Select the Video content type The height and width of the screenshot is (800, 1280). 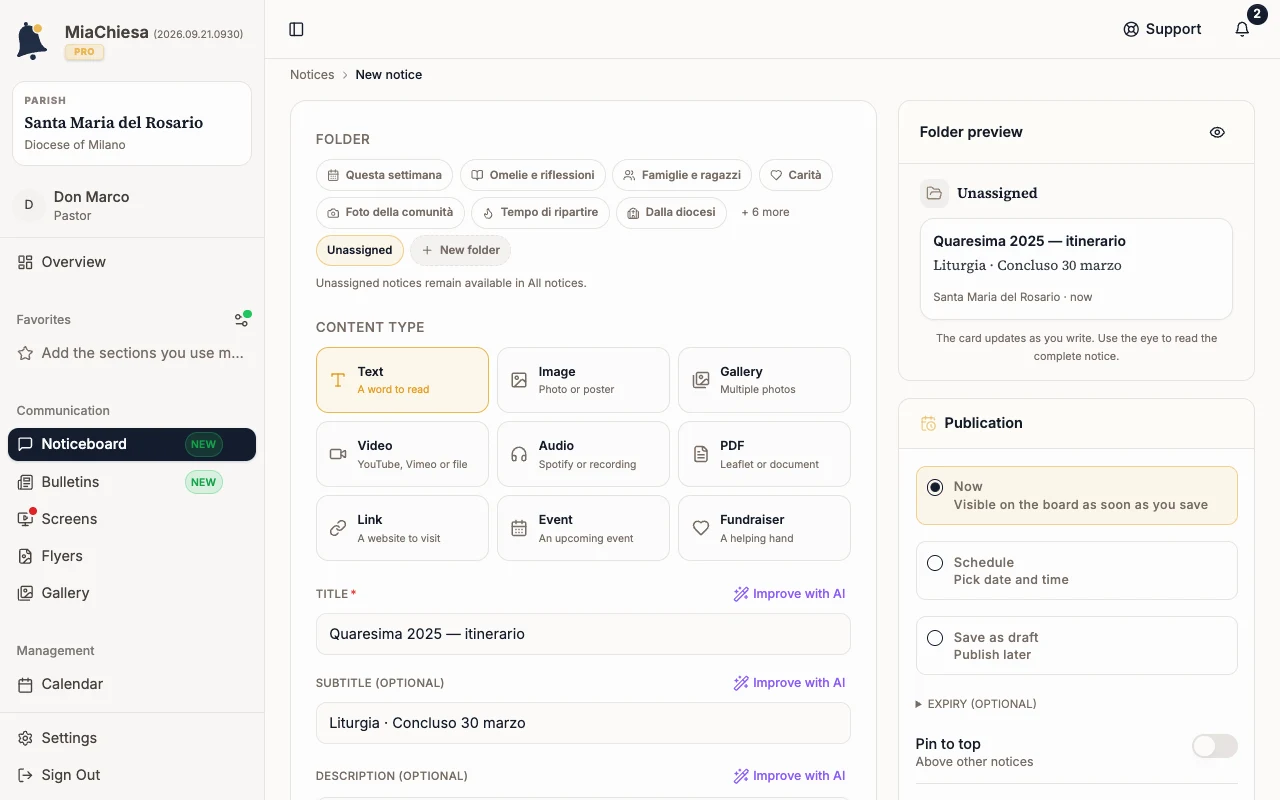coord(402,454)
